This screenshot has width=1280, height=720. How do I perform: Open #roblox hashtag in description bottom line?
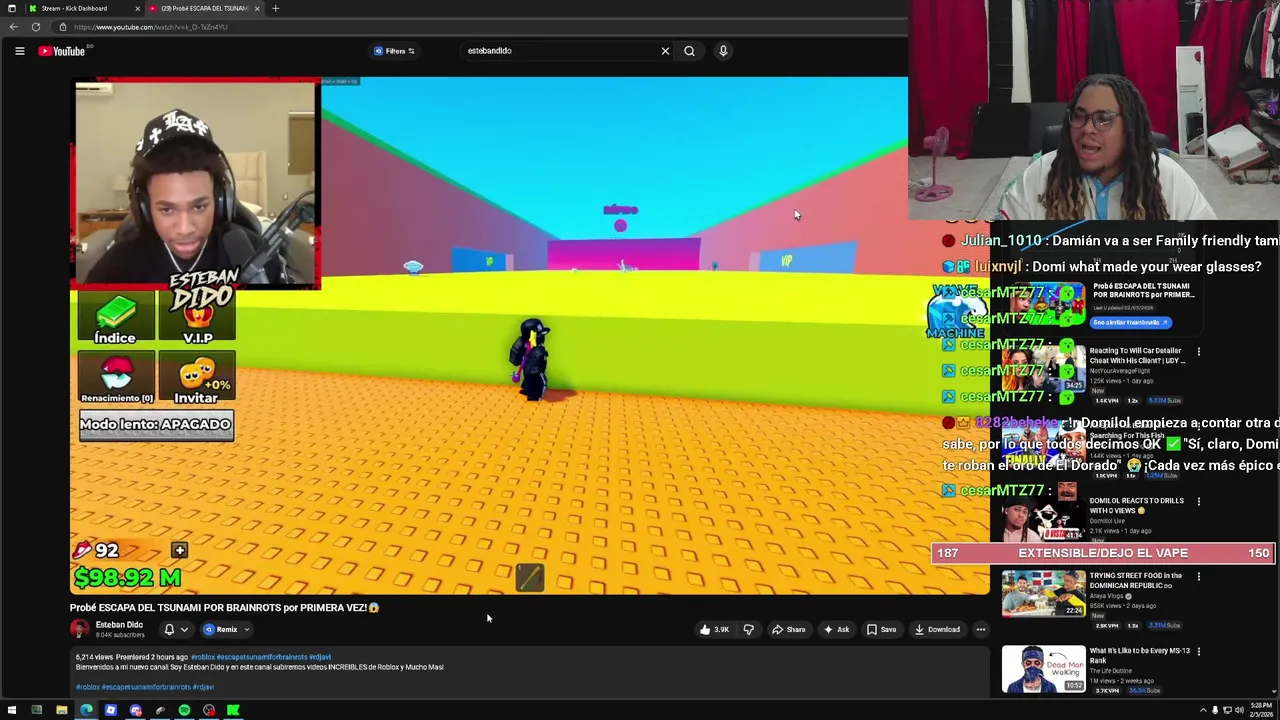[88, 687]
